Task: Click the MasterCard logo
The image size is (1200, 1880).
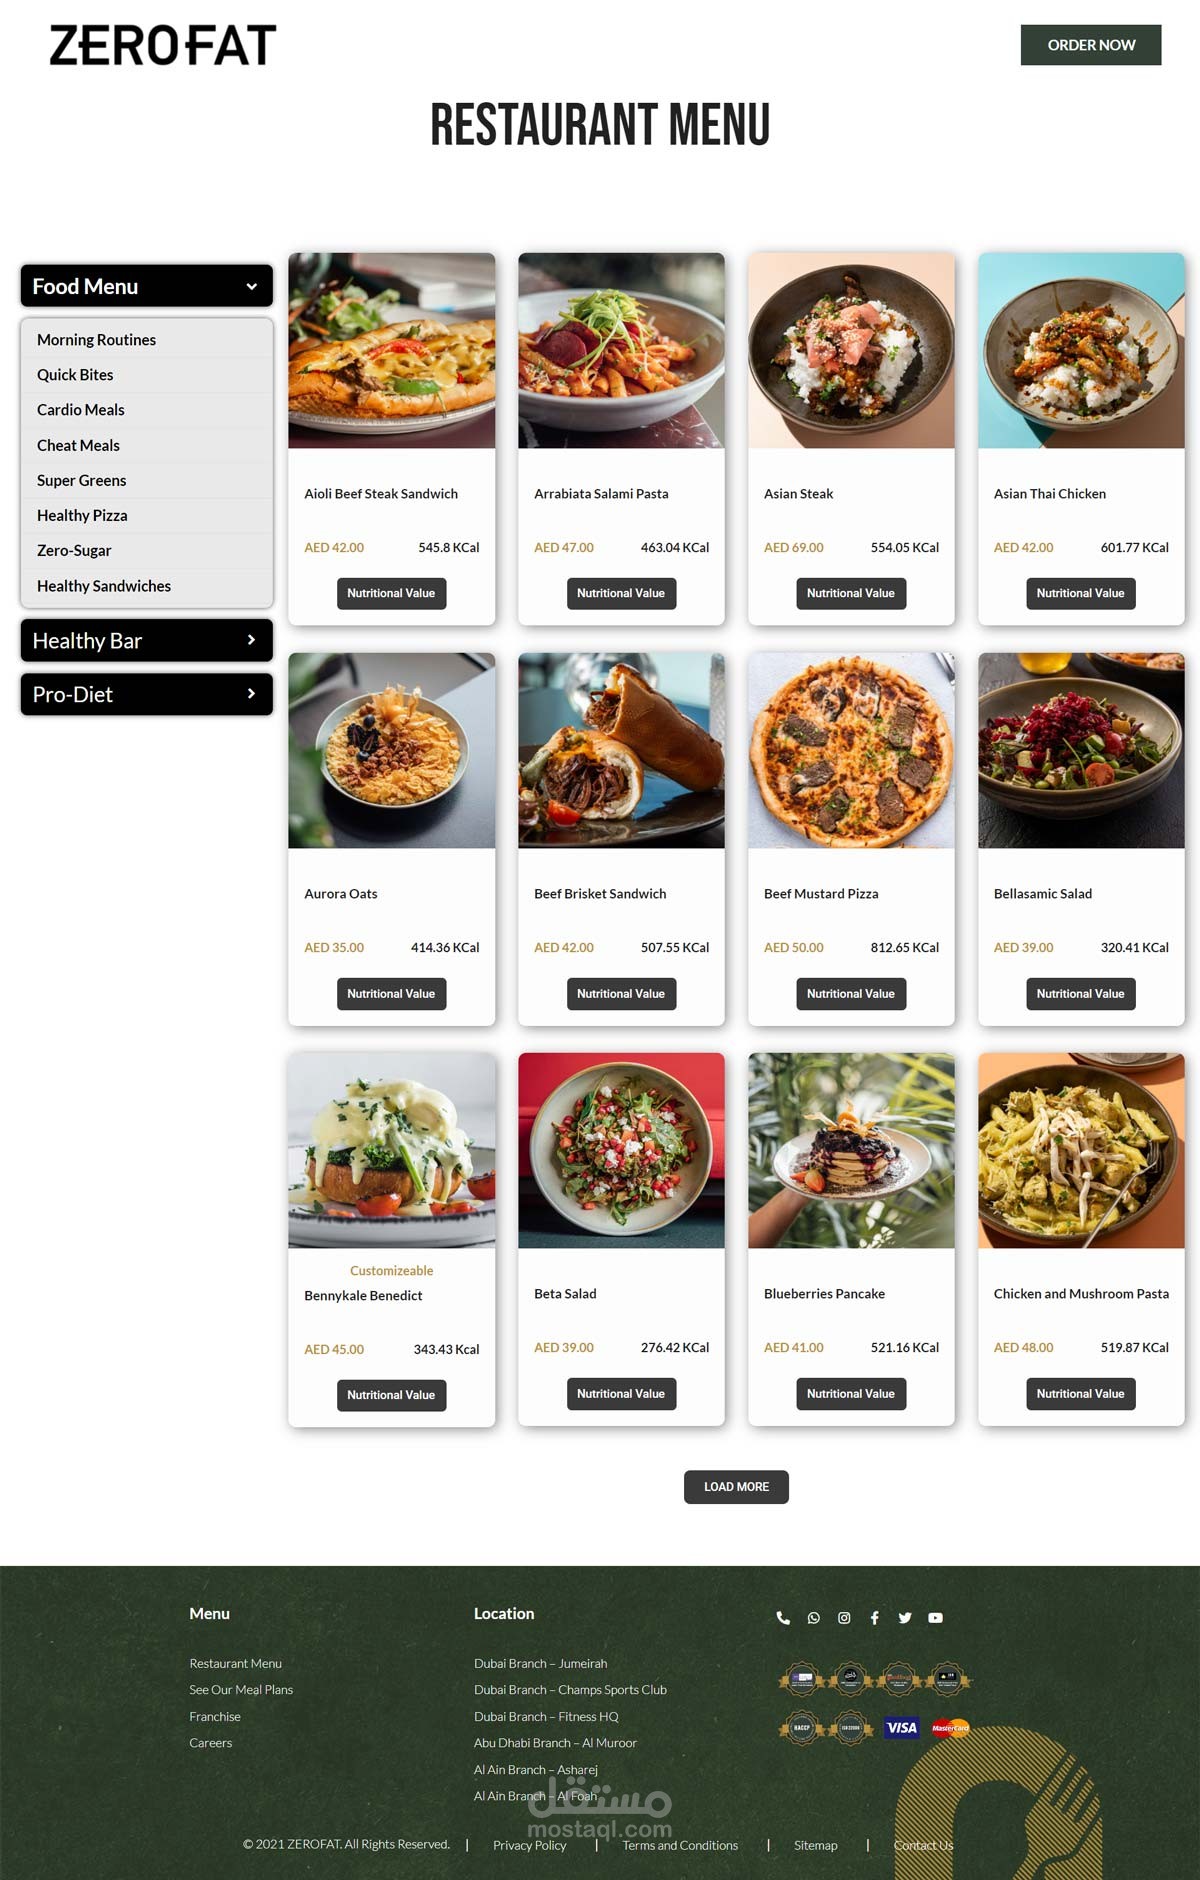Action: [950, 1727]
